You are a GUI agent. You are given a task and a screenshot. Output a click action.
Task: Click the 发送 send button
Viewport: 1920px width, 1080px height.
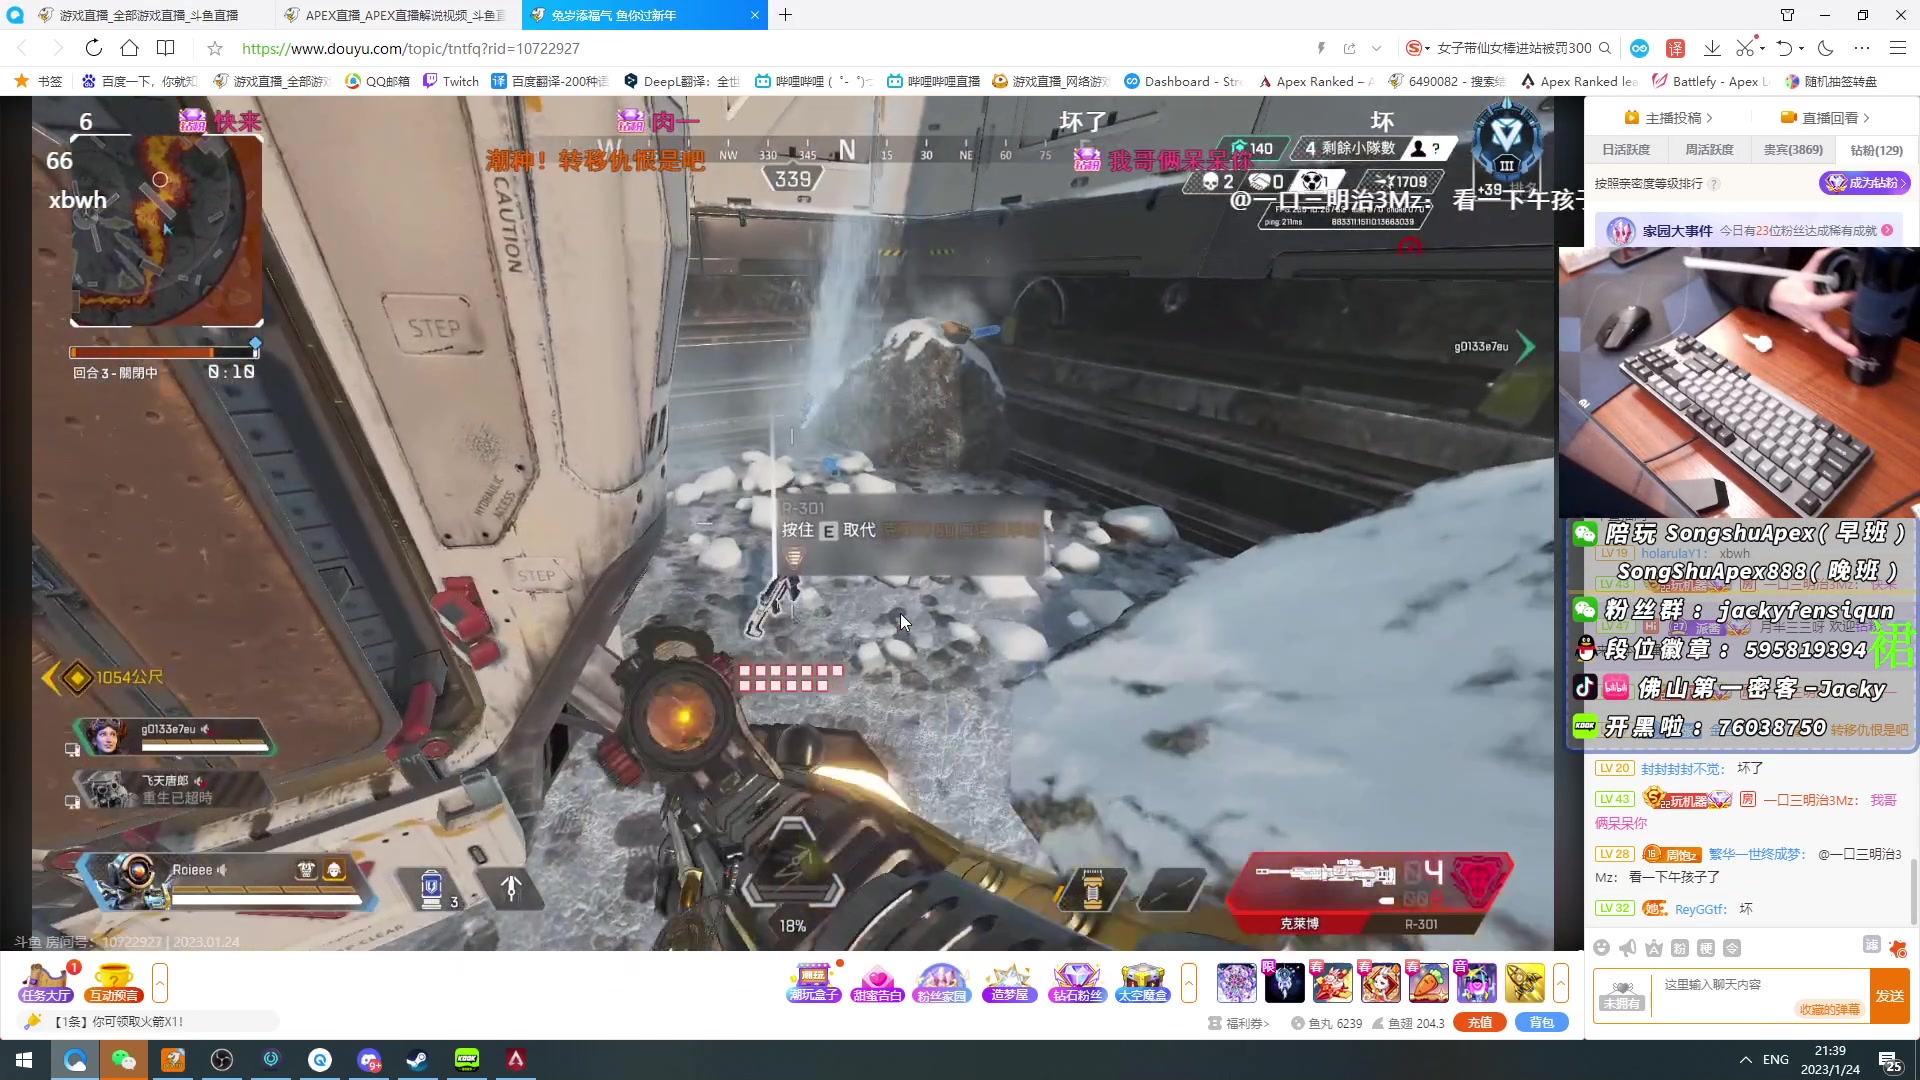[1889, 996]
